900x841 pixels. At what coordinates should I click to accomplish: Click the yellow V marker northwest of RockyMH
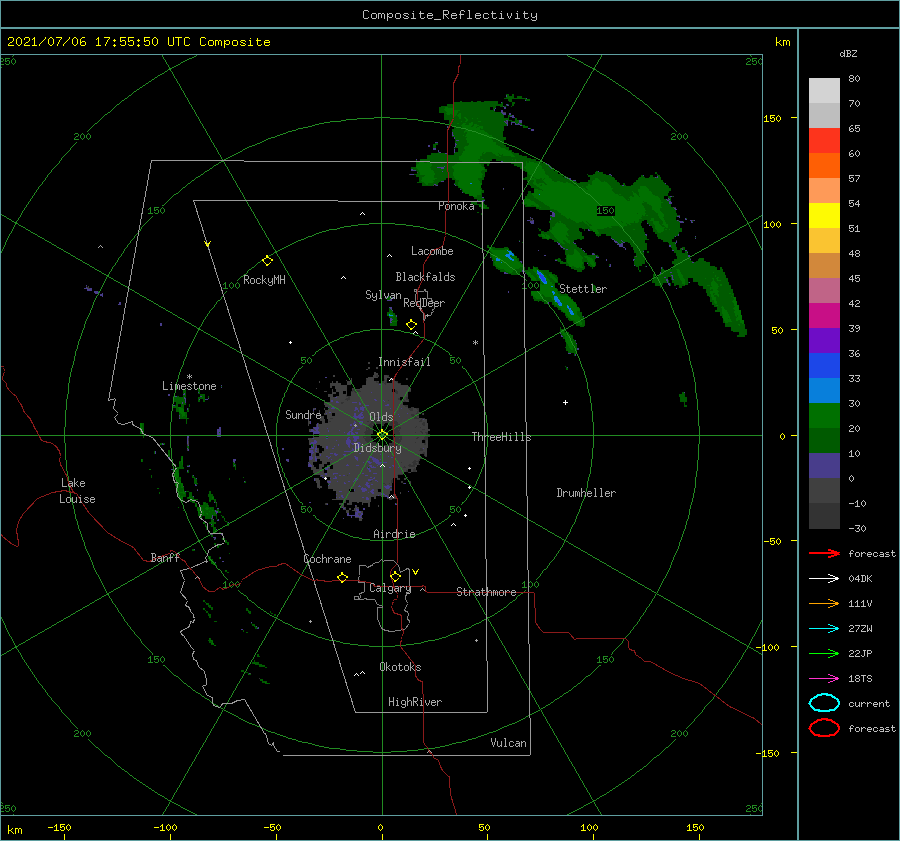[208, 244]
